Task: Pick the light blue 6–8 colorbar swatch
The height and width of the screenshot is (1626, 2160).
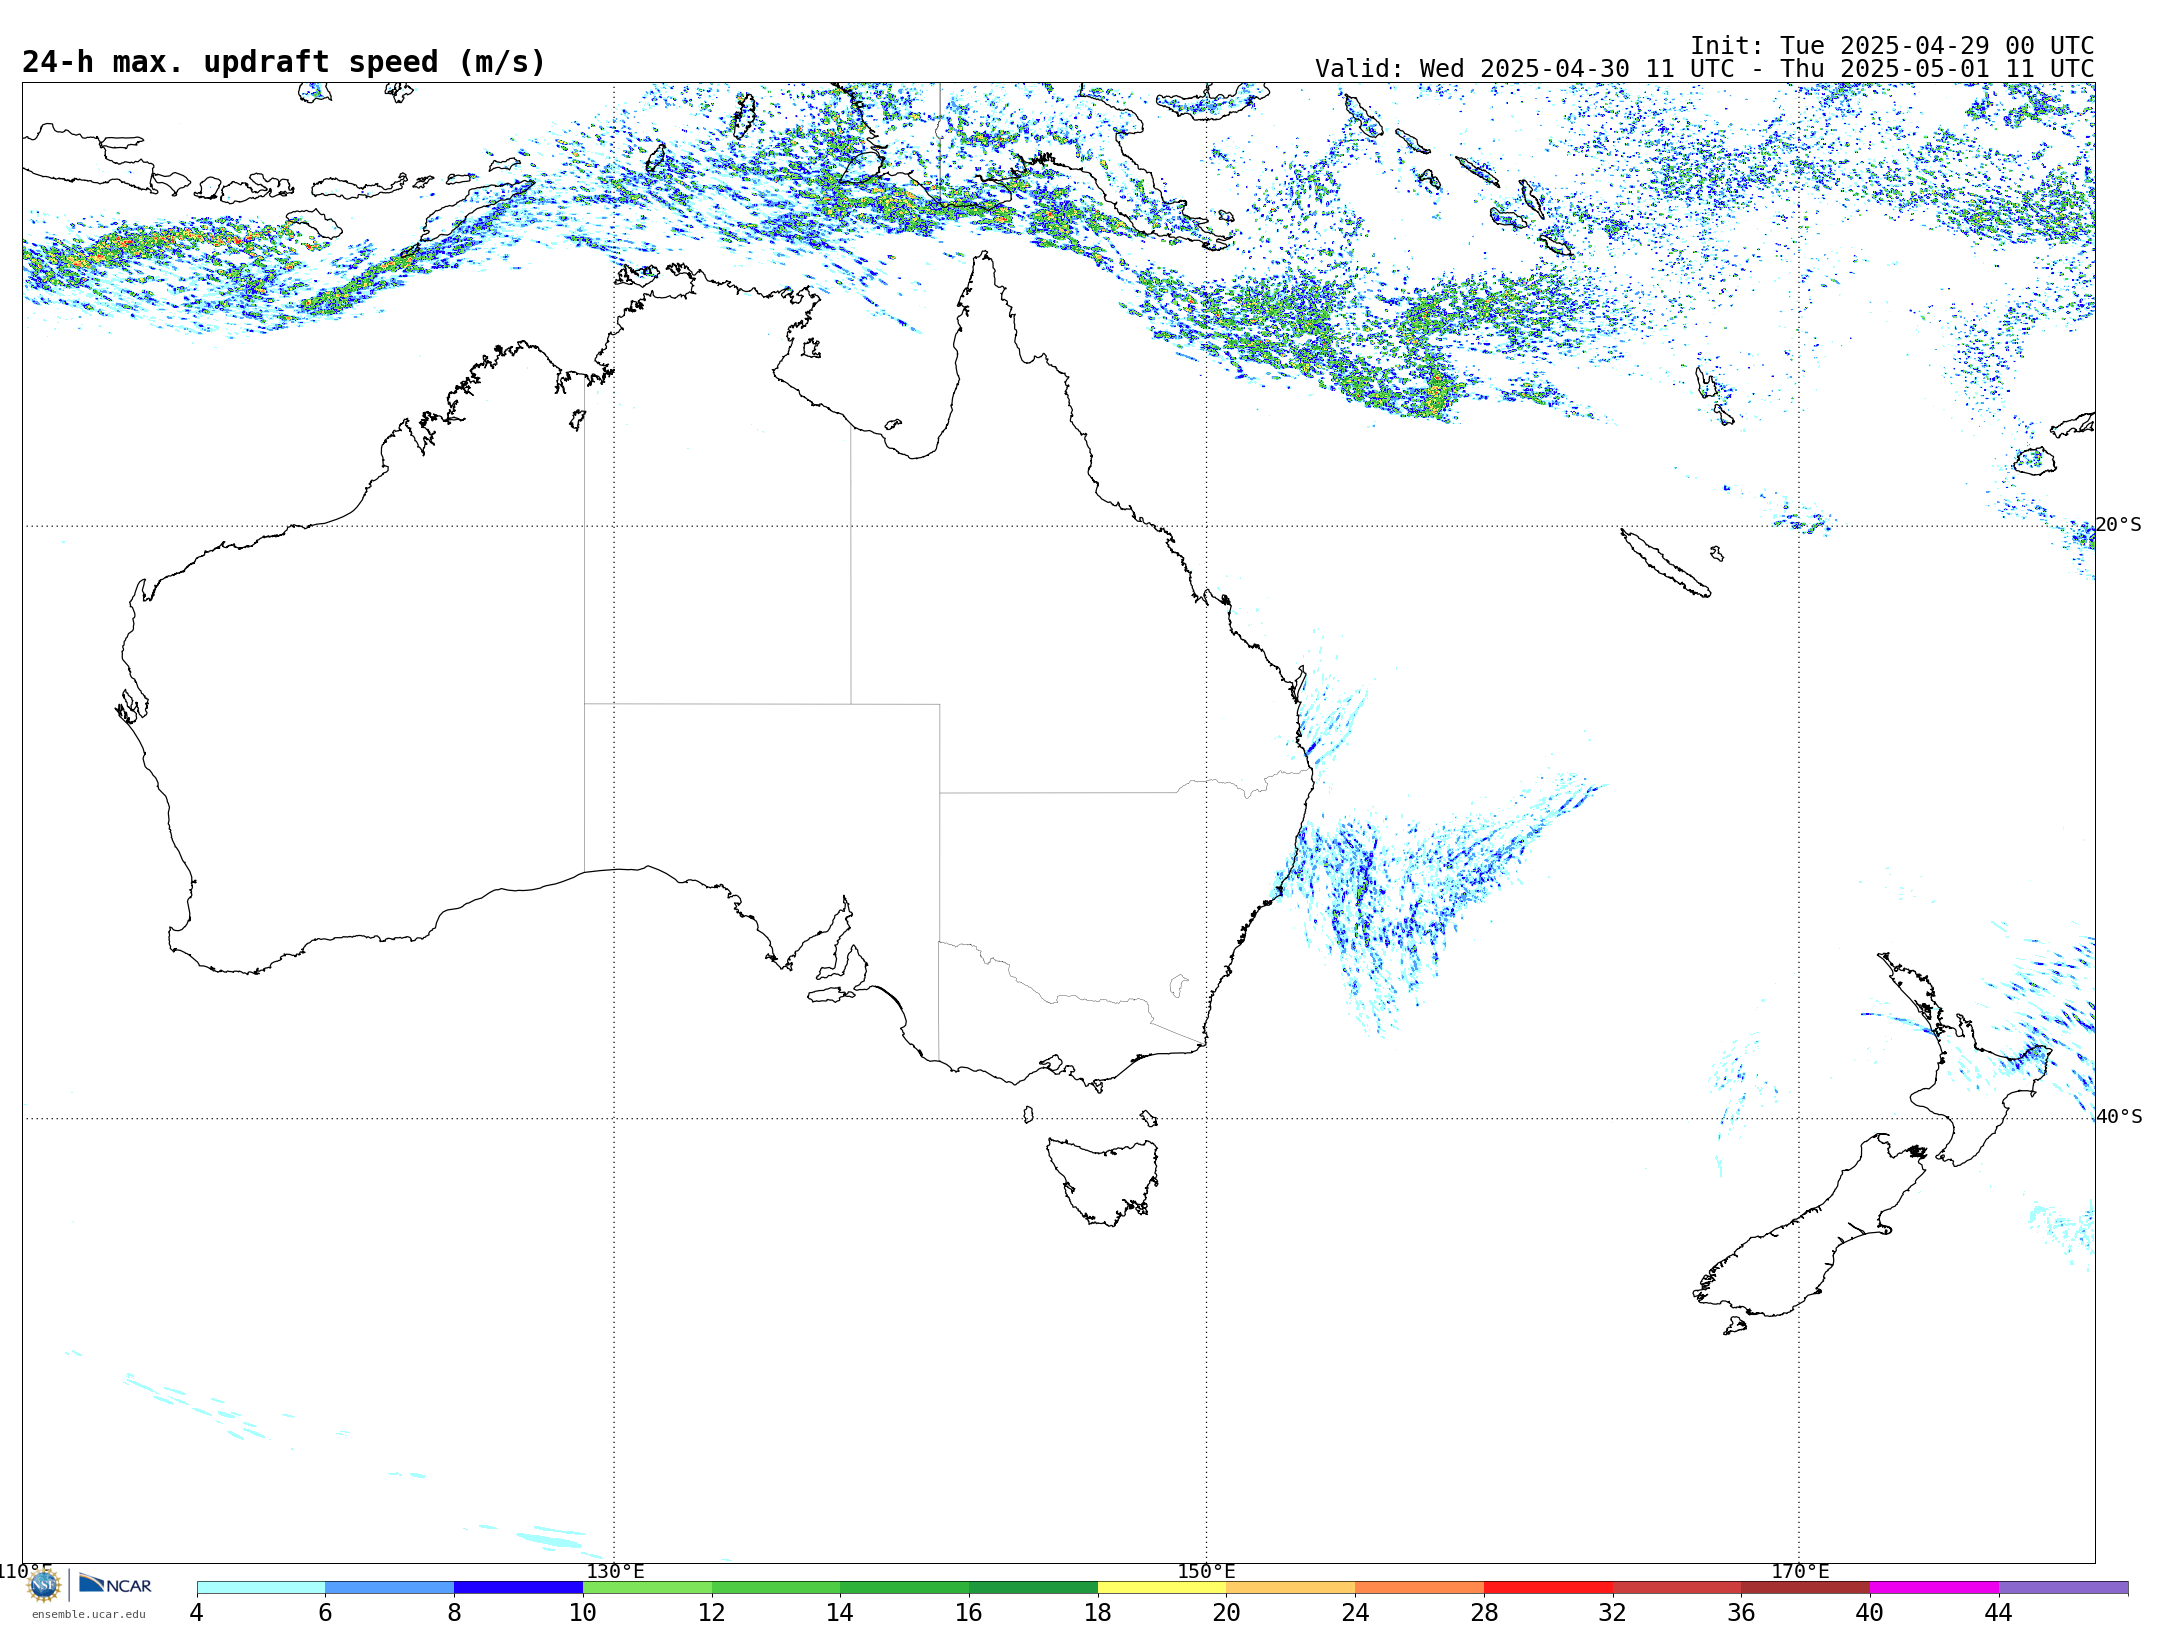Action: pos(390,1588)
